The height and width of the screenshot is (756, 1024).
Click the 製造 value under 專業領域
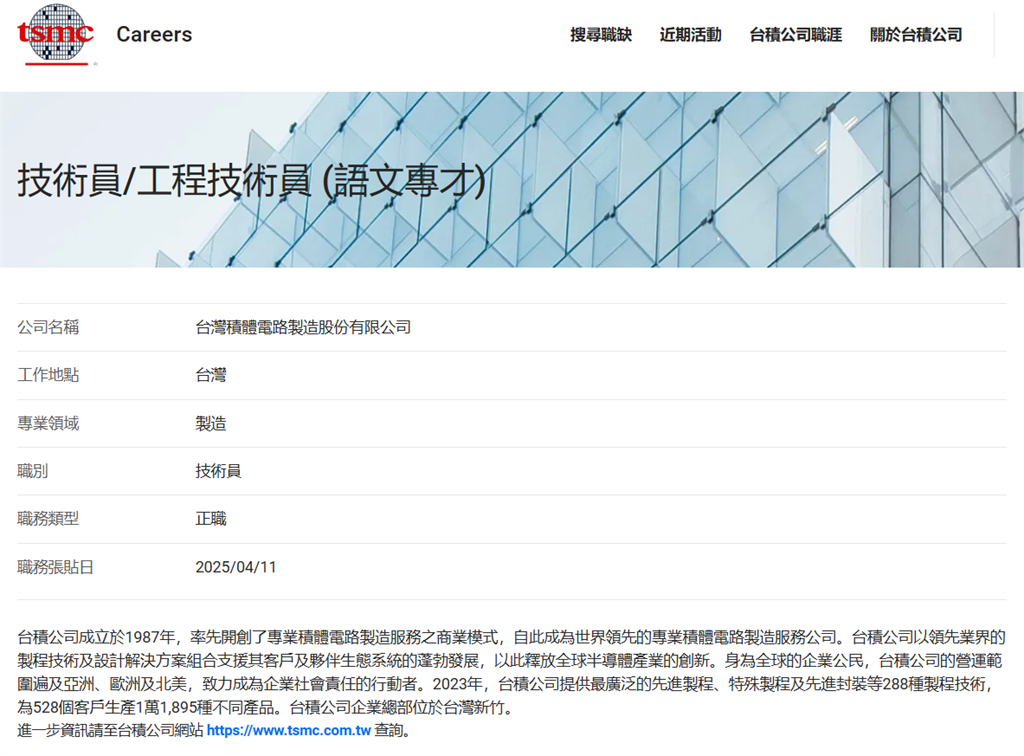211,423
